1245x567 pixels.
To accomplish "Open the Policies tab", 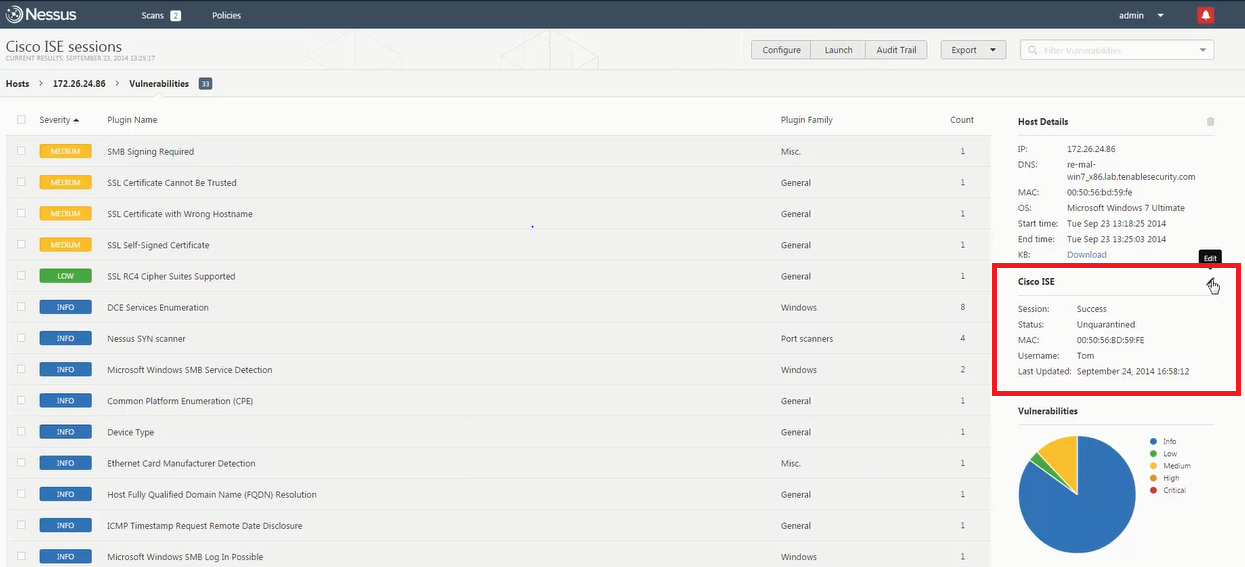I will (x=226, y=16).
